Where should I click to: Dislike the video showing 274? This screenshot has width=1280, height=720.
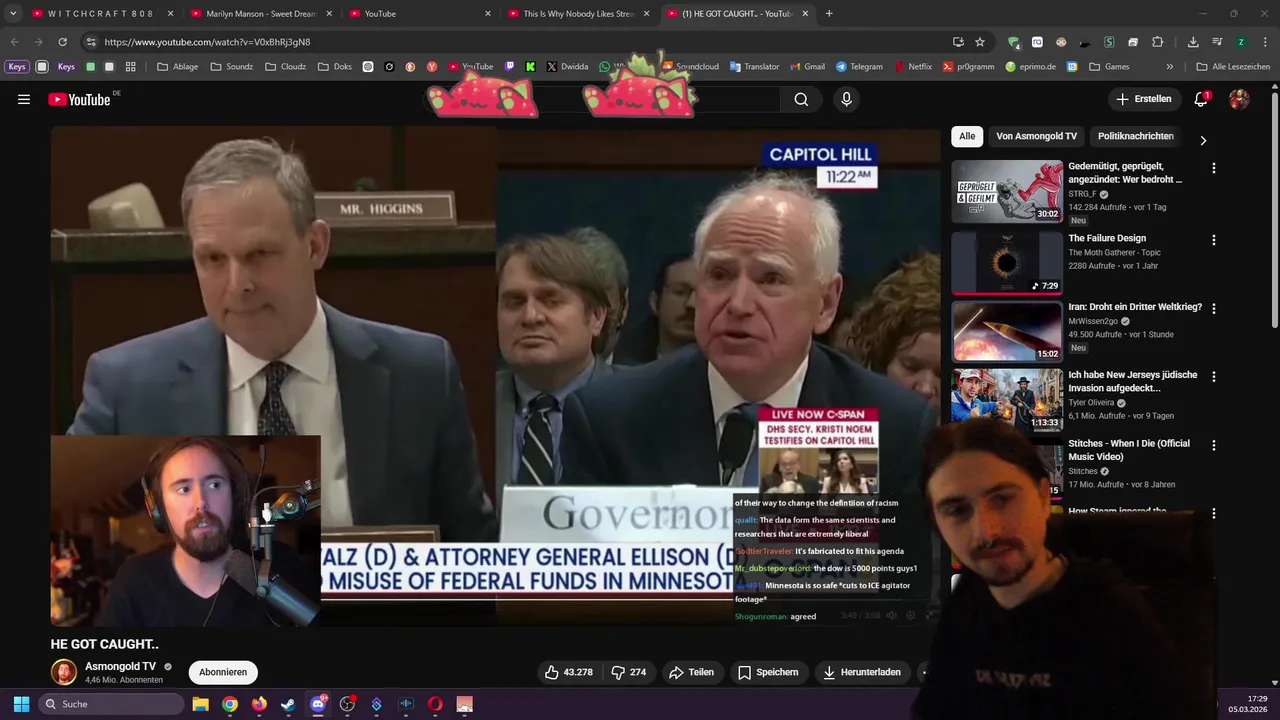(629, 672)
